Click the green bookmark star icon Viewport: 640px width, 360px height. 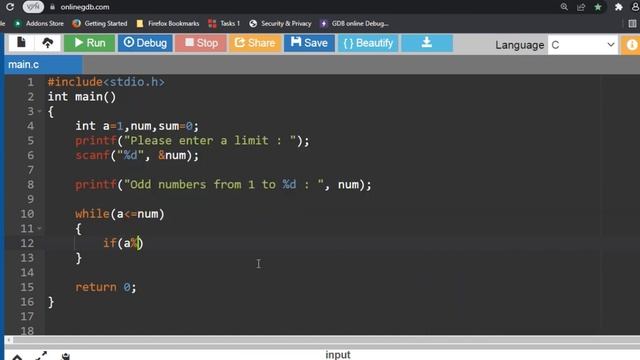(x=598, y=7)
